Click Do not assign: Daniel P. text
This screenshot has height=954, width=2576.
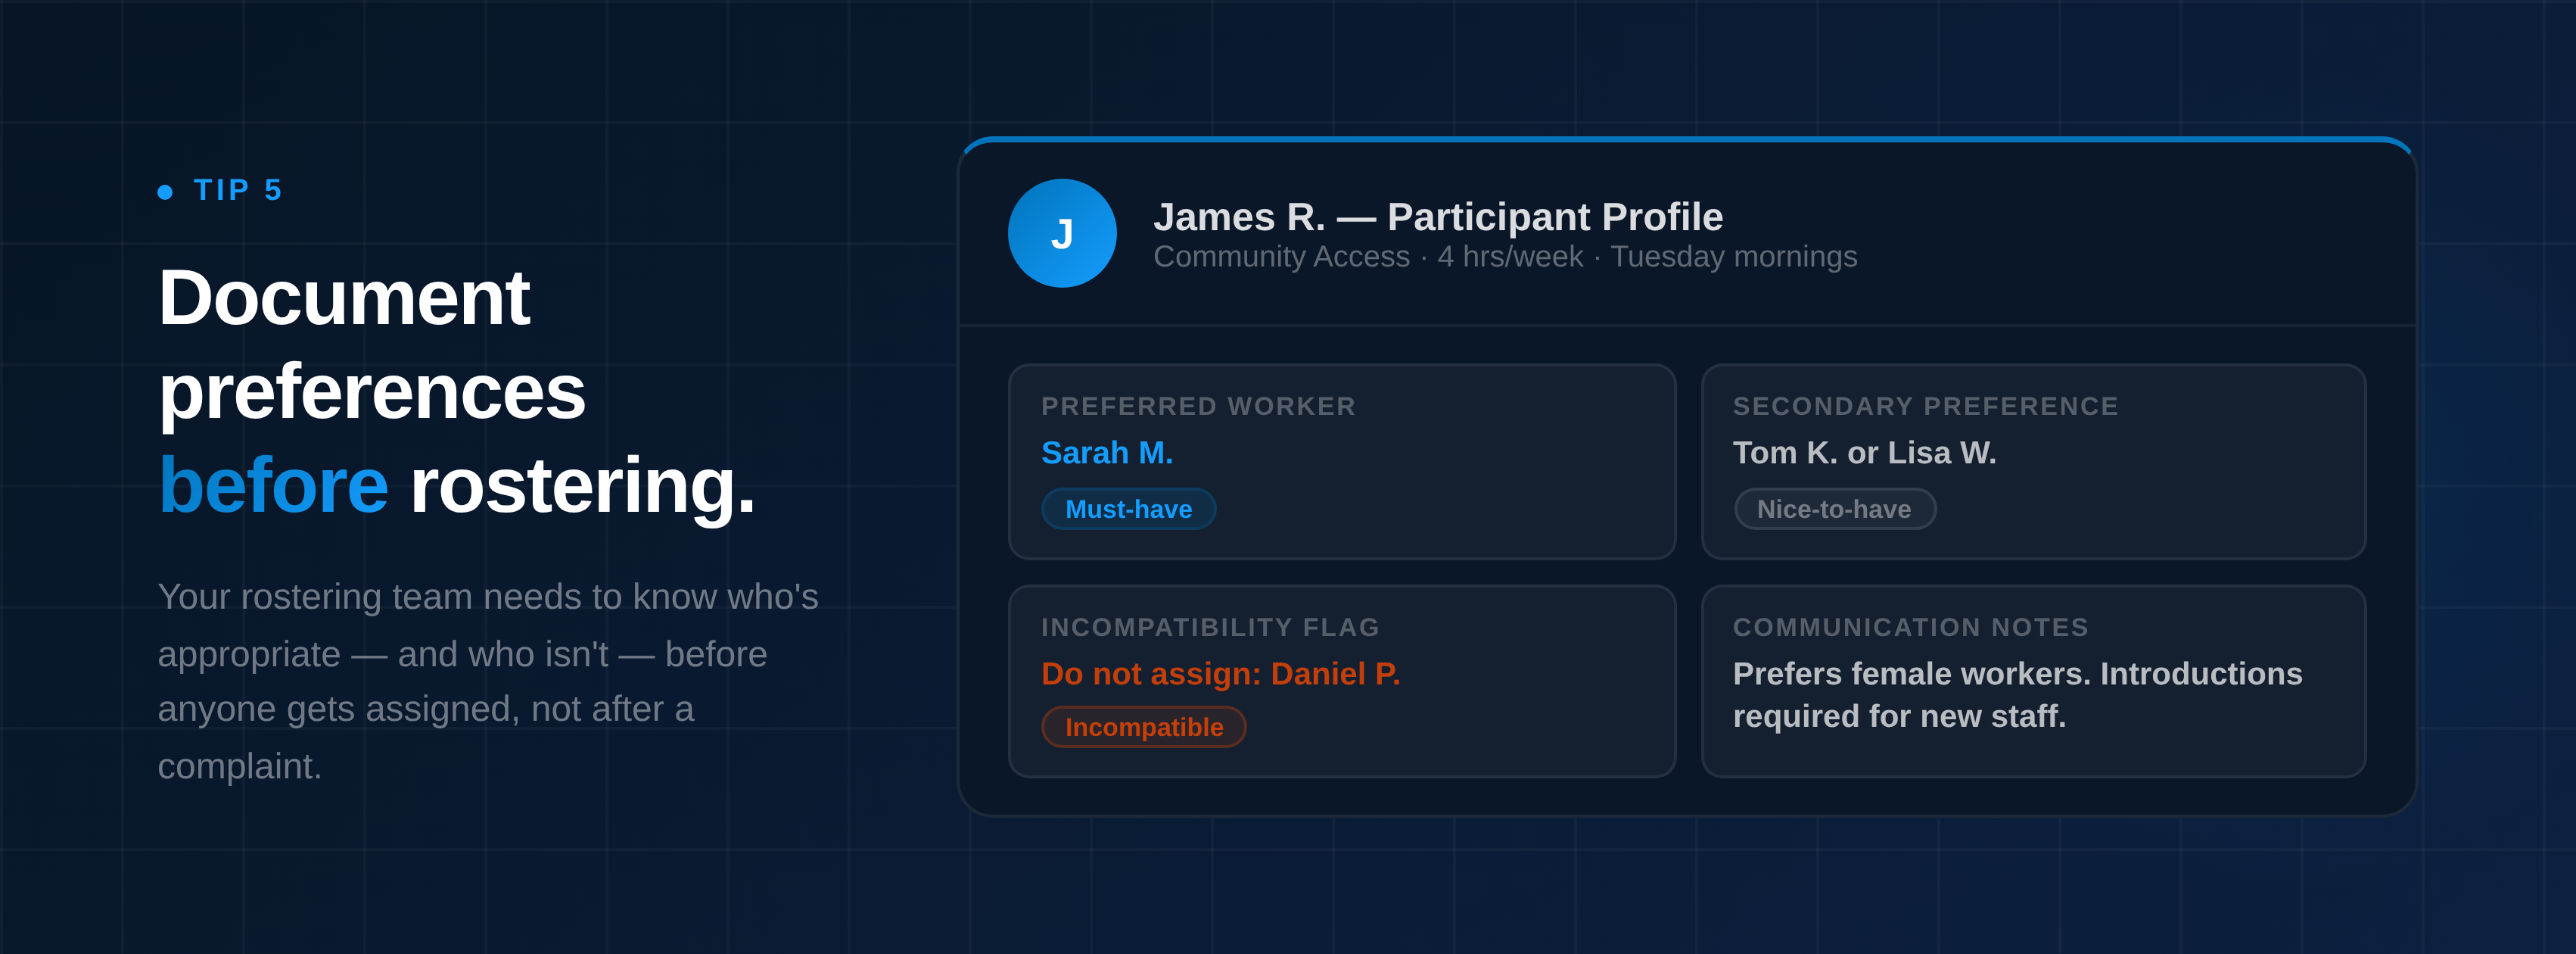(x=1220, y=674)
